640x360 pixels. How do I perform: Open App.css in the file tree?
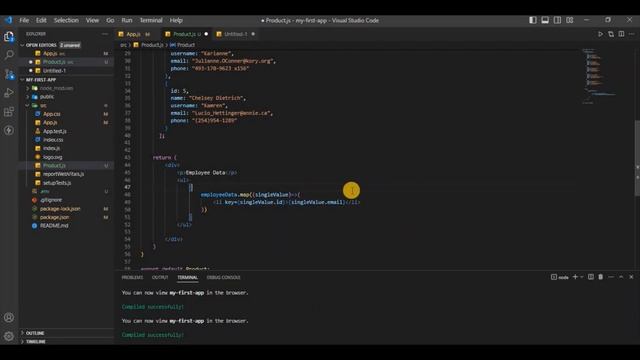(51, 114)
